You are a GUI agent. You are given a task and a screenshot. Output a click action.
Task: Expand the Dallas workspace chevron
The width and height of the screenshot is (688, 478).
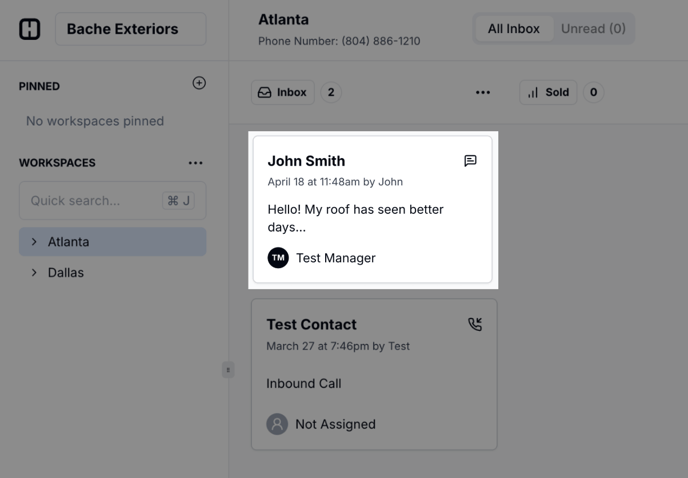click(x=34, y=272)
